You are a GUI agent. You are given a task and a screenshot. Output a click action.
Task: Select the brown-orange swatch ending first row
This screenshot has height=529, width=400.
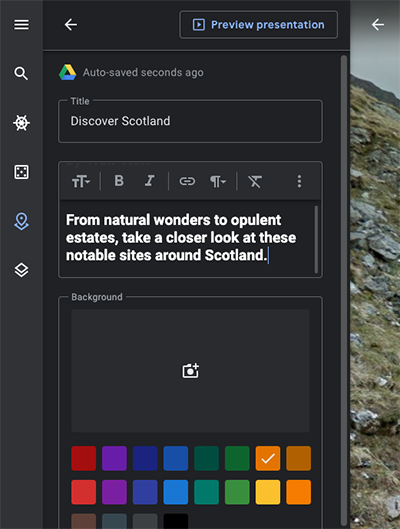coord(298,458)
